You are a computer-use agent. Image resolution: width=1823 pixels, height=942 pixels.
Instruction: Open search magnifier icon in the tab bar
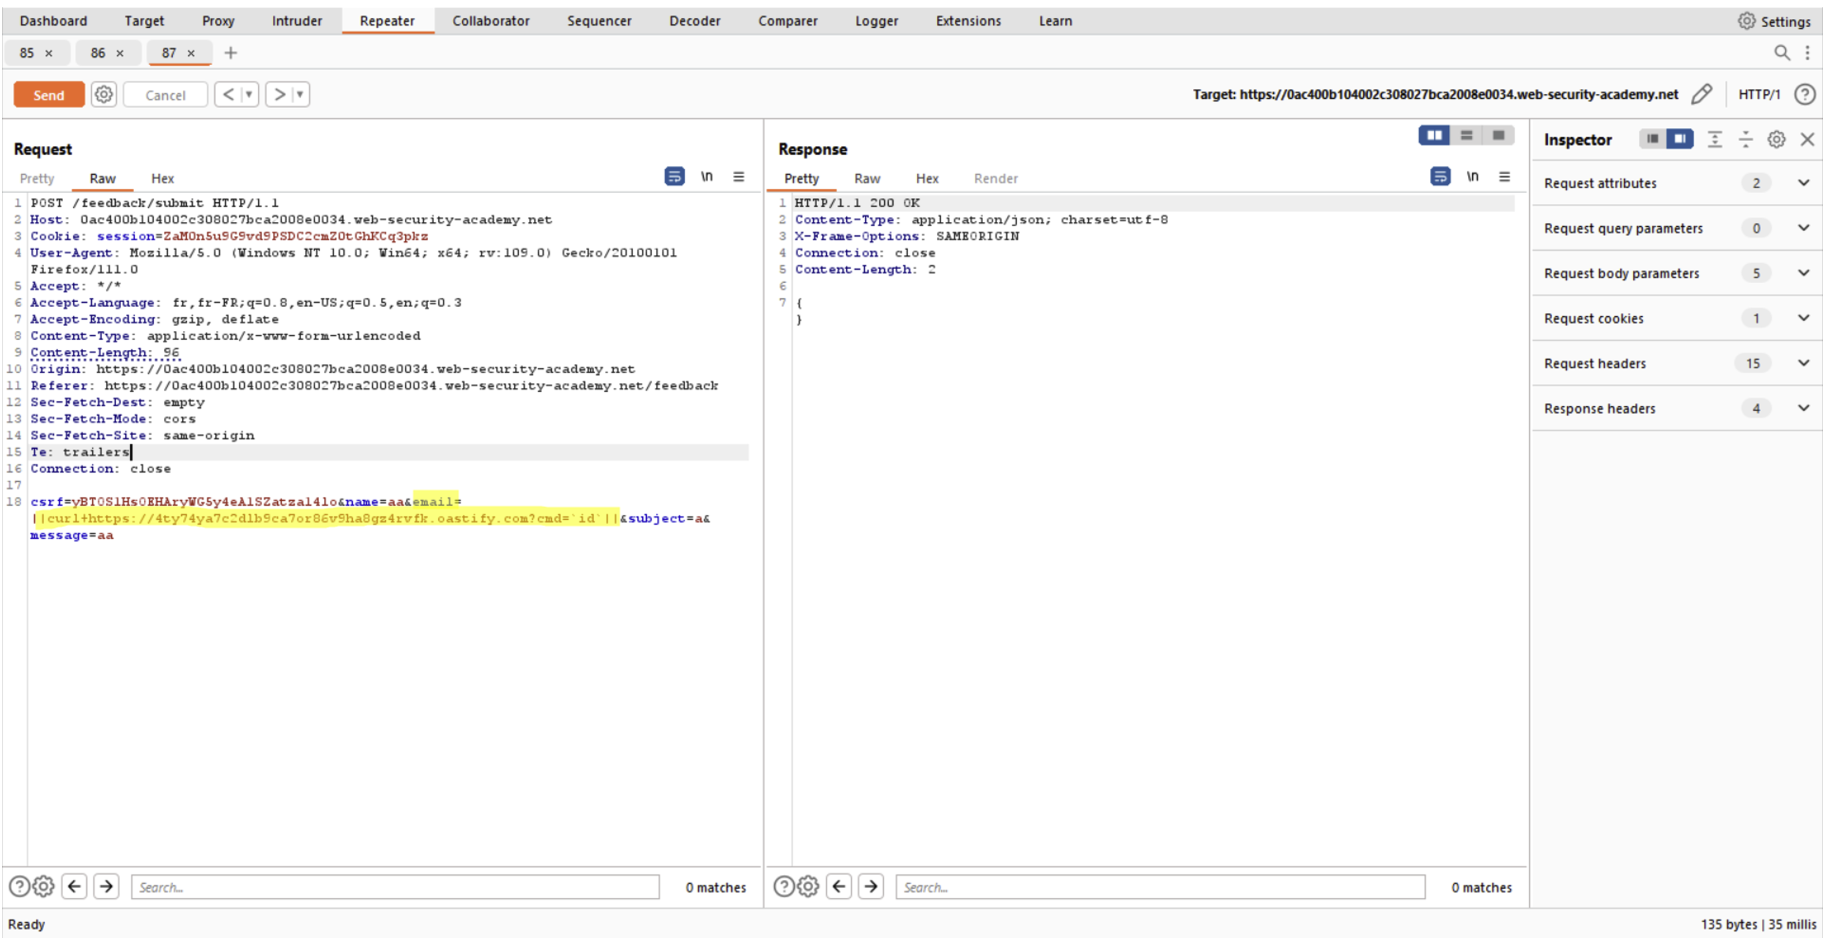(x=1781, y=53)
